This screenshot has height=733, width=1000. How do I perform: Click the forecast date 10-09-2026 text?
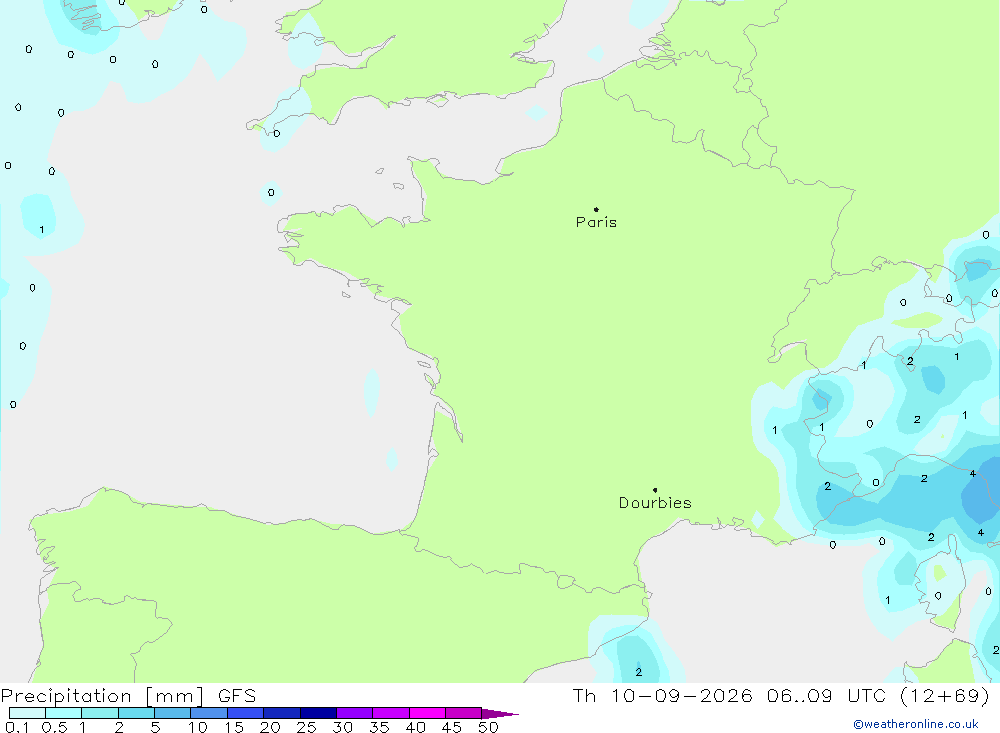pos(681,695)
